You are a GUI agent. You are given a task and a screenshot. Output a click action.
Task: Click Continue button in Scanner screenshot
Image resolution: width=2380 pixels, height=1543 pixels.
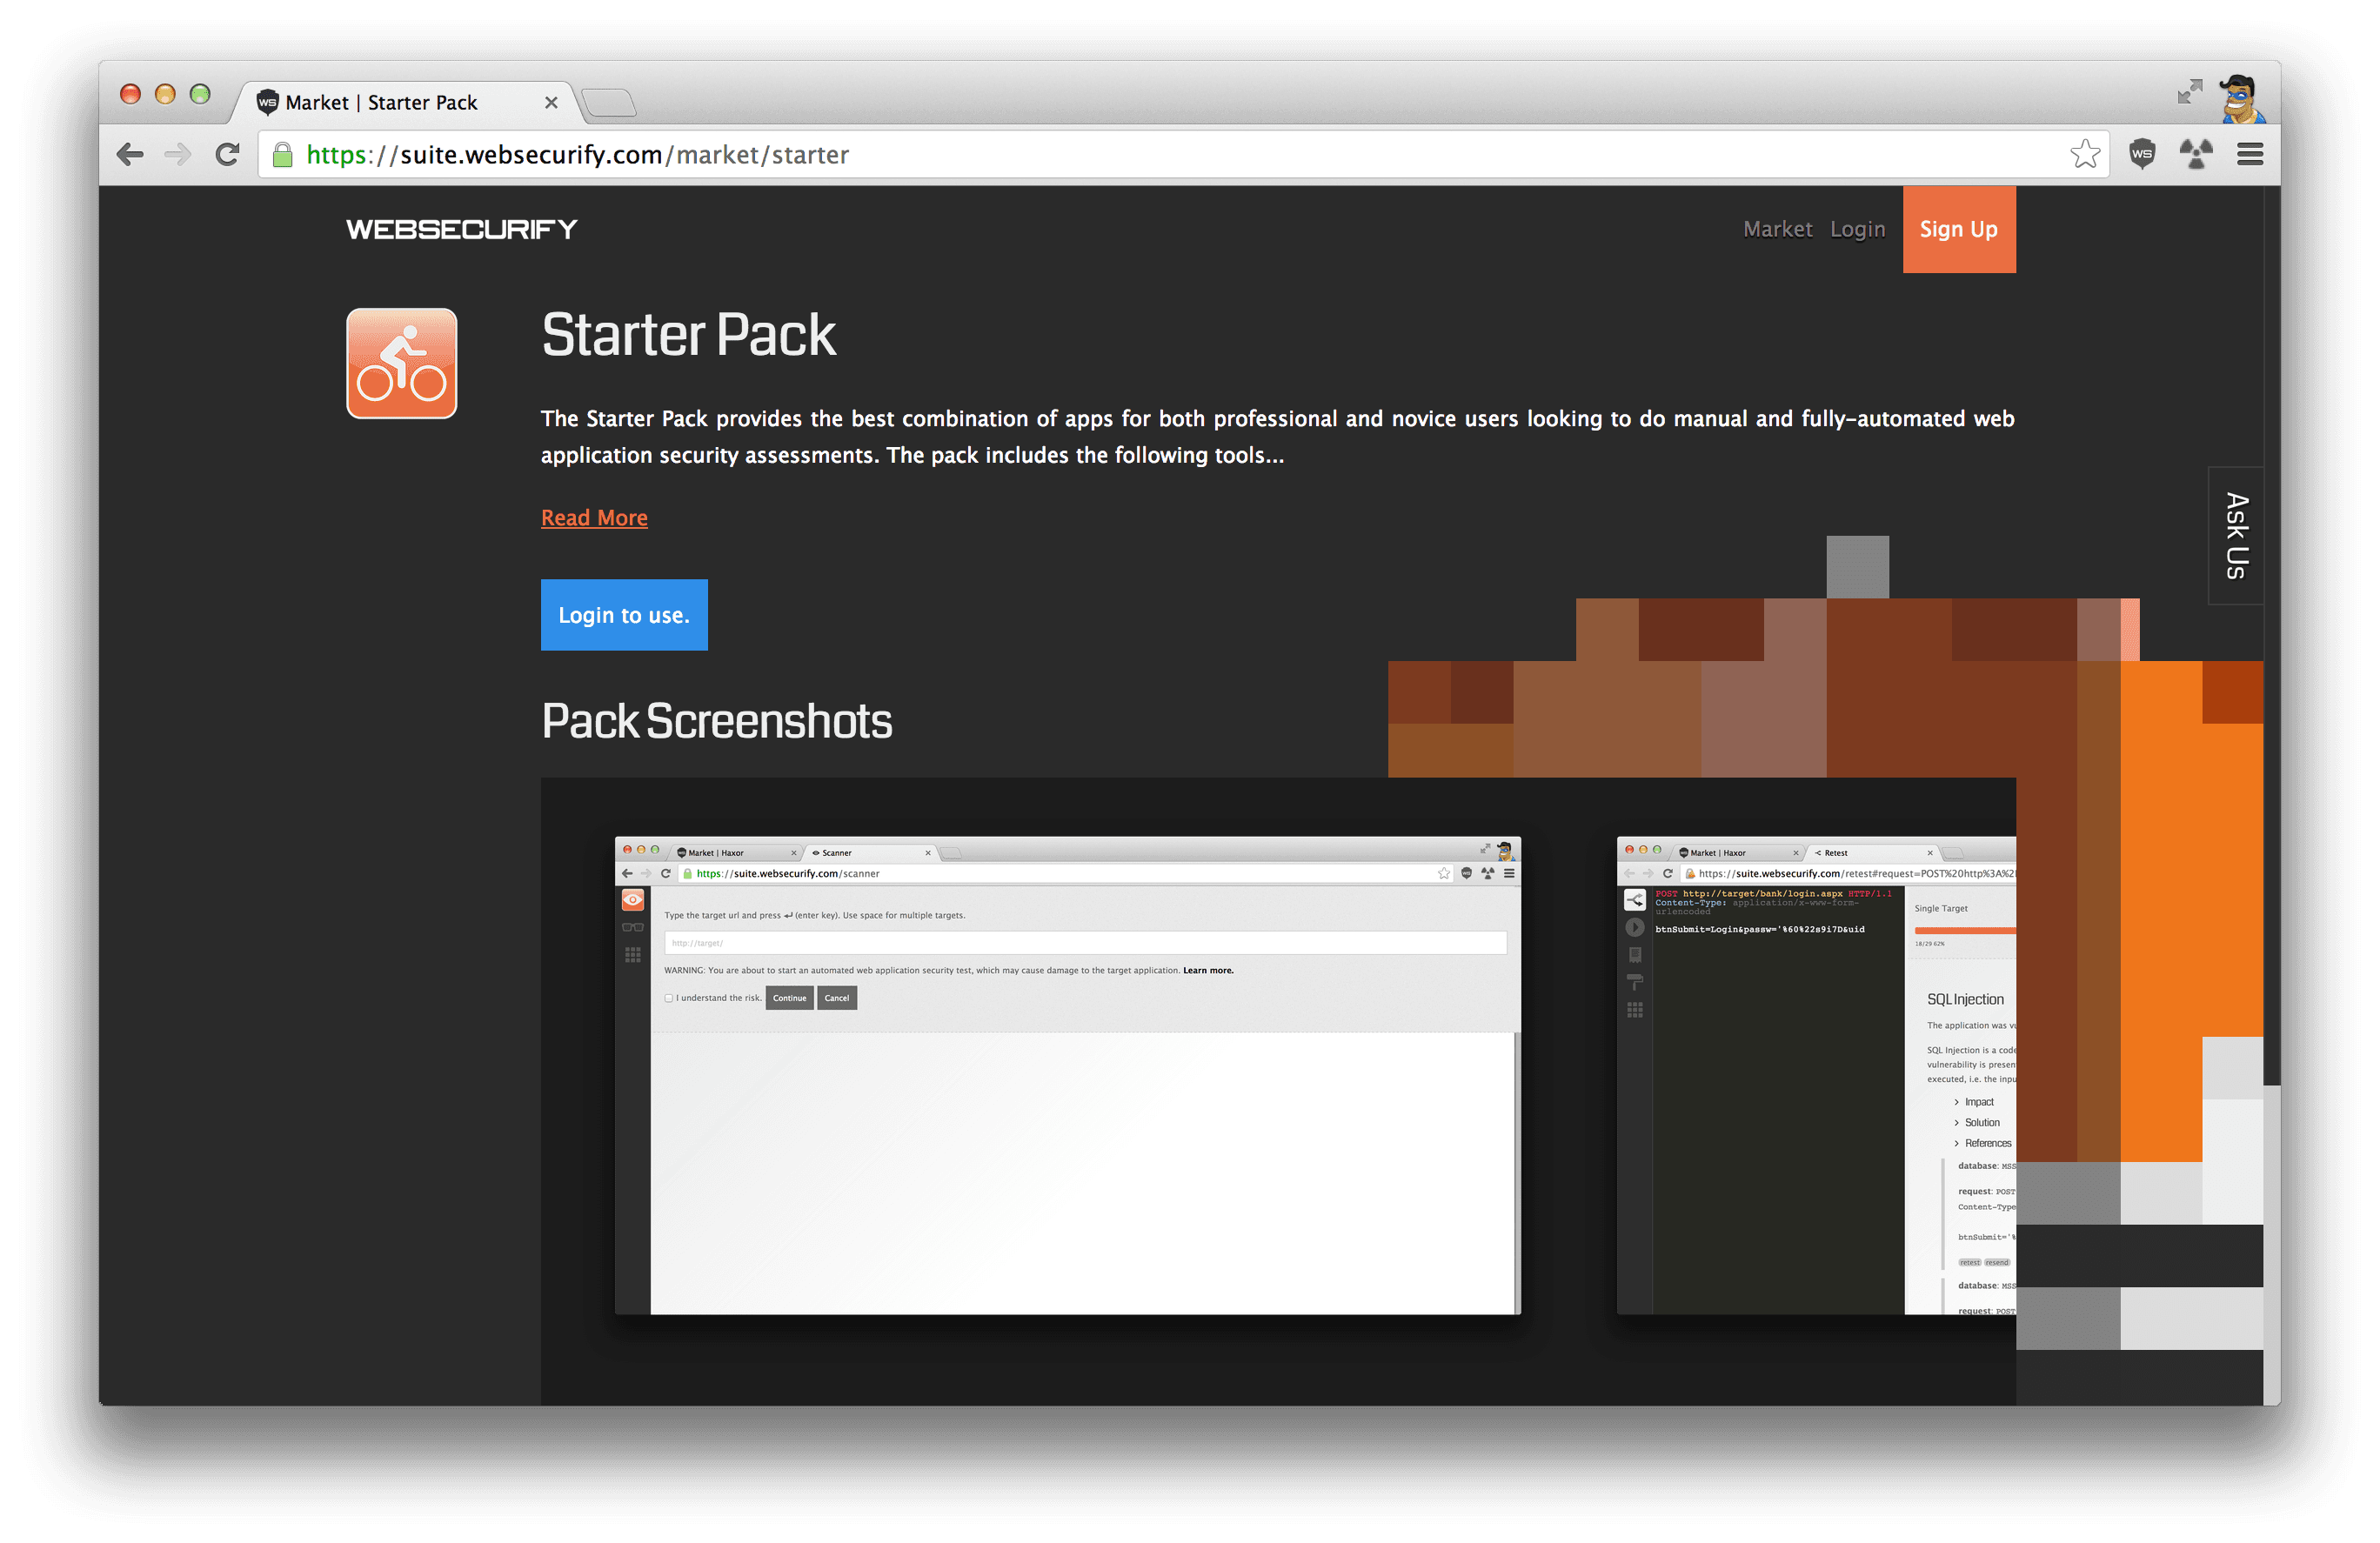[x=789, y=998]
